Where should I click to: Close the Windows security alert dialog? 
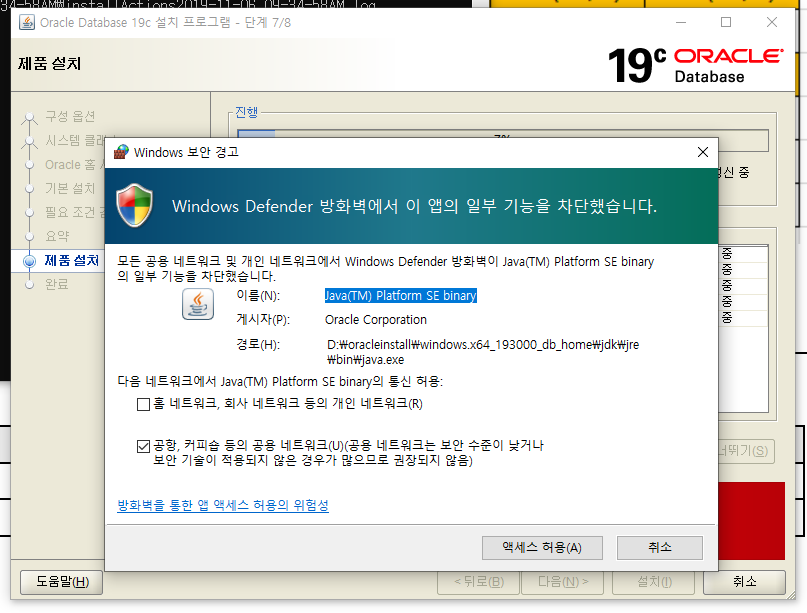703,152
